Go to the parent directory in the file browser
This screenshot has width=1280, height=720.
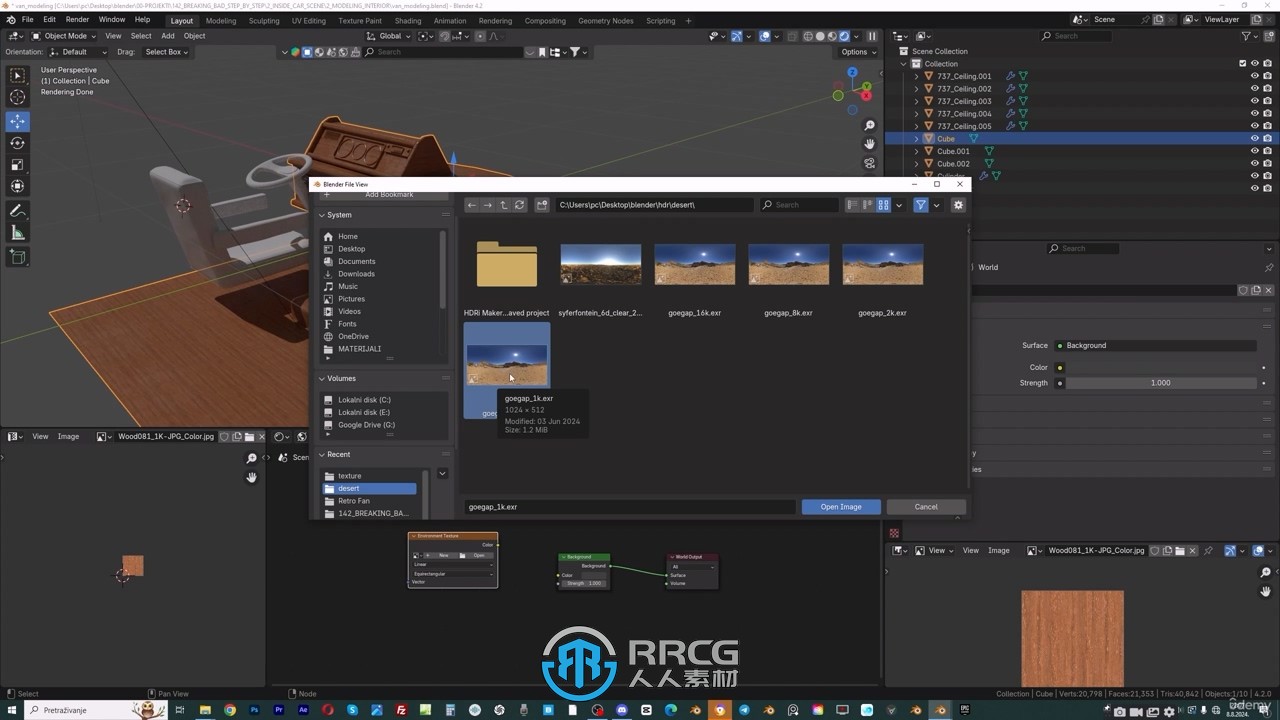tap(504, 205)
